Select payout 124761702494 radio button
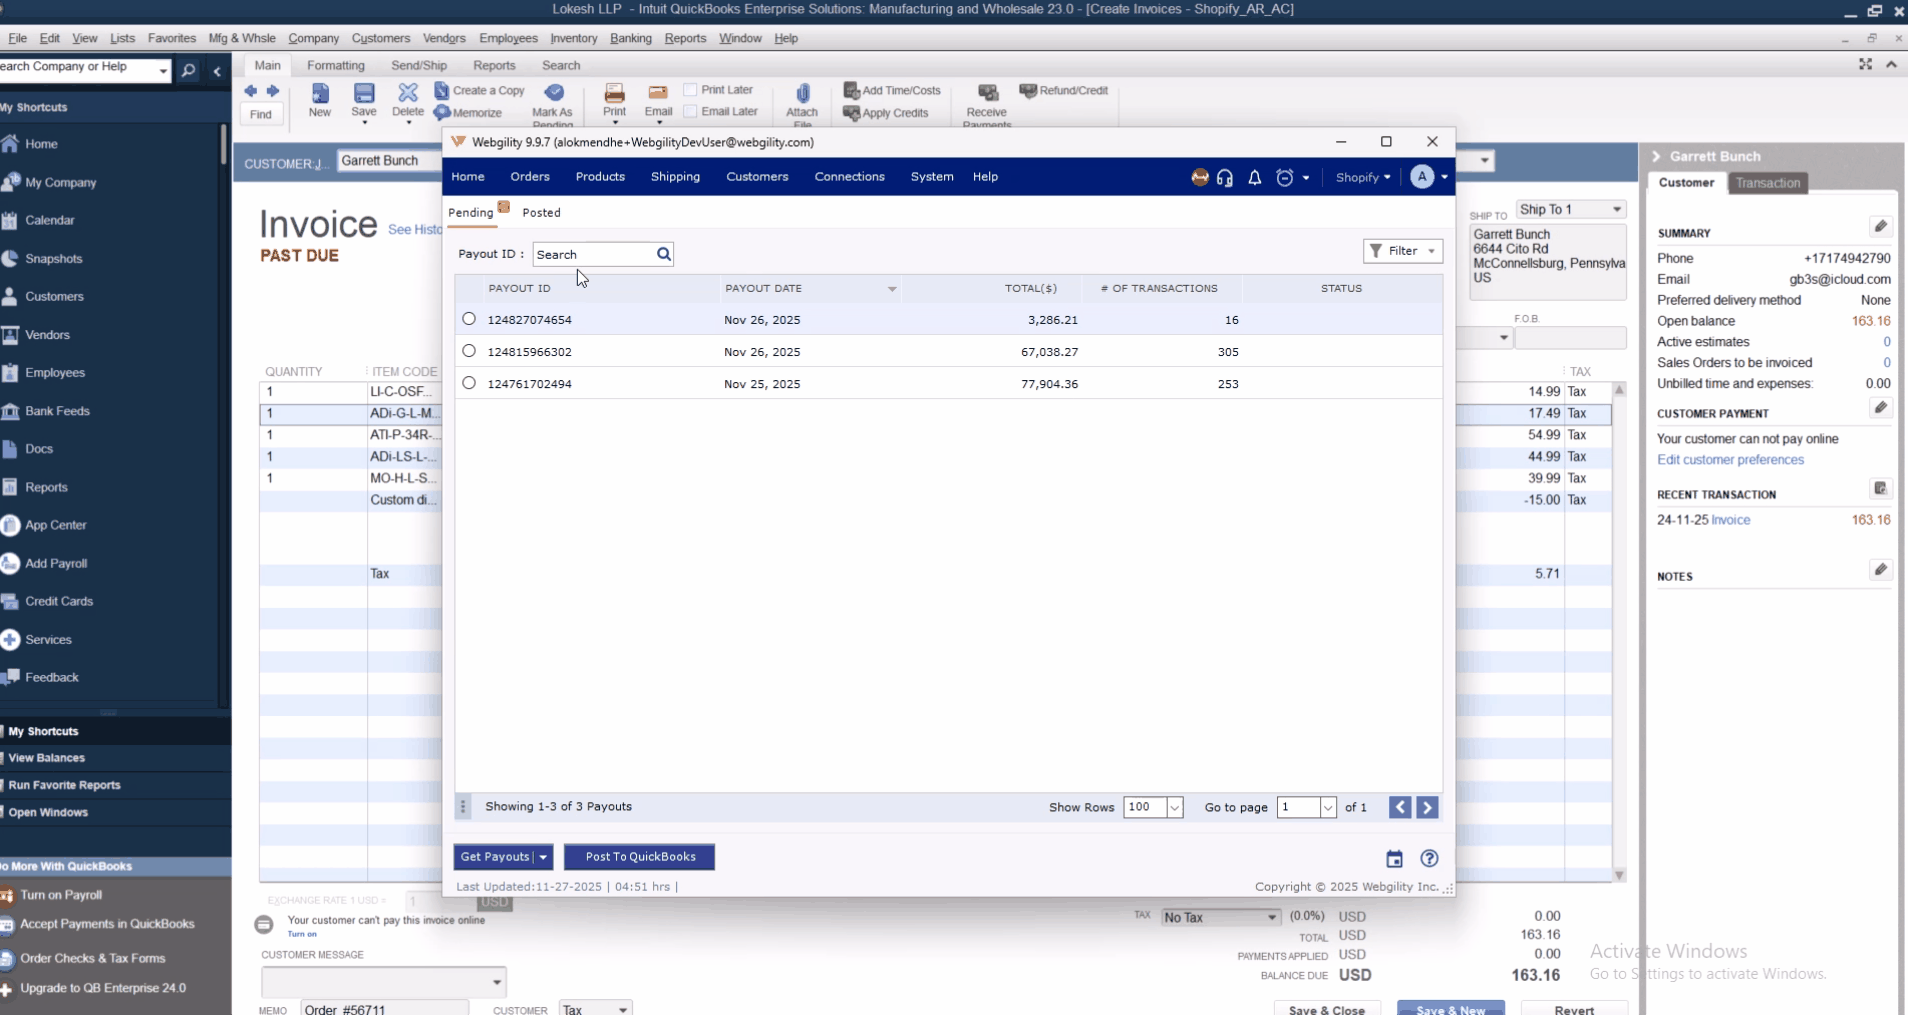Viewport: 1908px width, 1015px height. tap(469, 383)
